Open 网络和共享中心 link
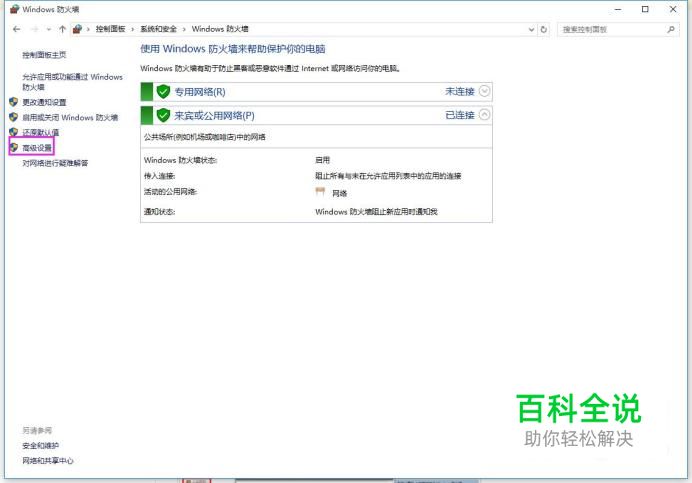This screenshot has height=483, width=692. pos(48,461)
